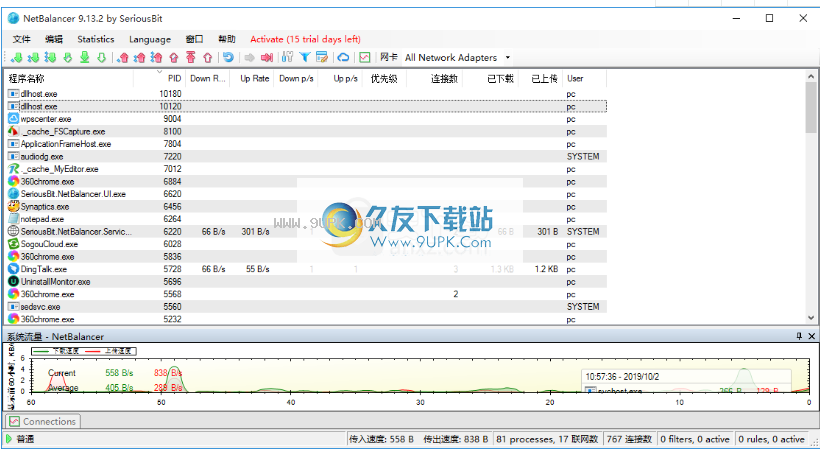The height and width of the screenshot is (451, 820).
Task: Click 传入速度: 558 B status entry
Action: click(x=382, y=439)
